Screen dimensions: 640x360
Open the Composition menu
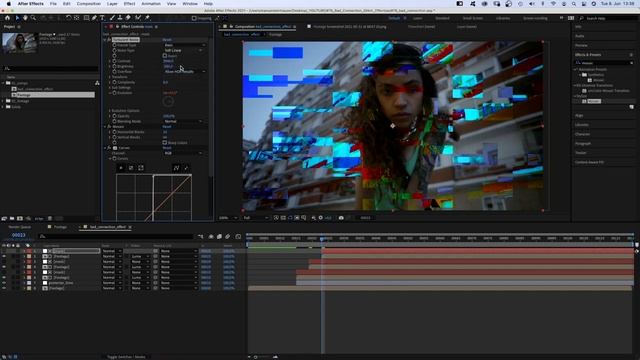tap(89, 4)
